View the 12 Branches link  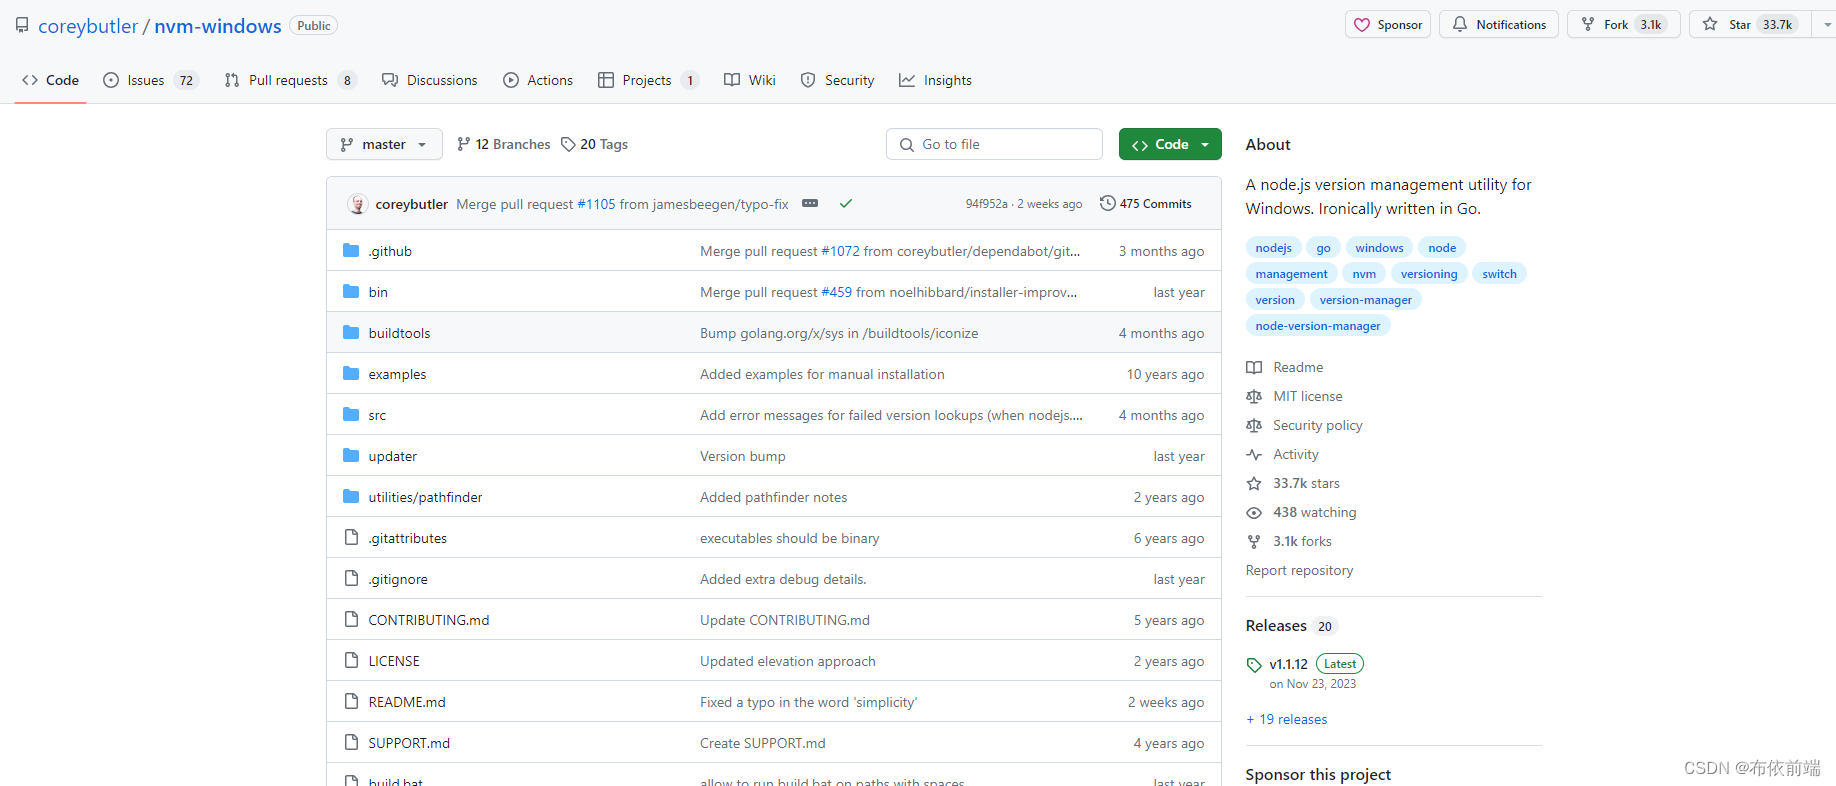(x=503, y=144)
